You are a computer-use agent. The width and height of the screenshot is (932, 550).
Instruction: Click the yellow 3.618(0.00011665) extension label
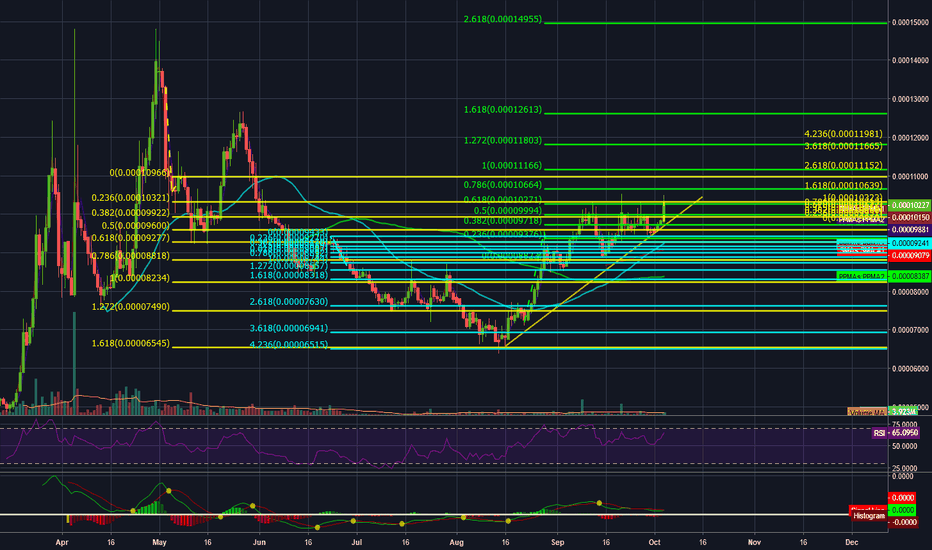point(843,146)
